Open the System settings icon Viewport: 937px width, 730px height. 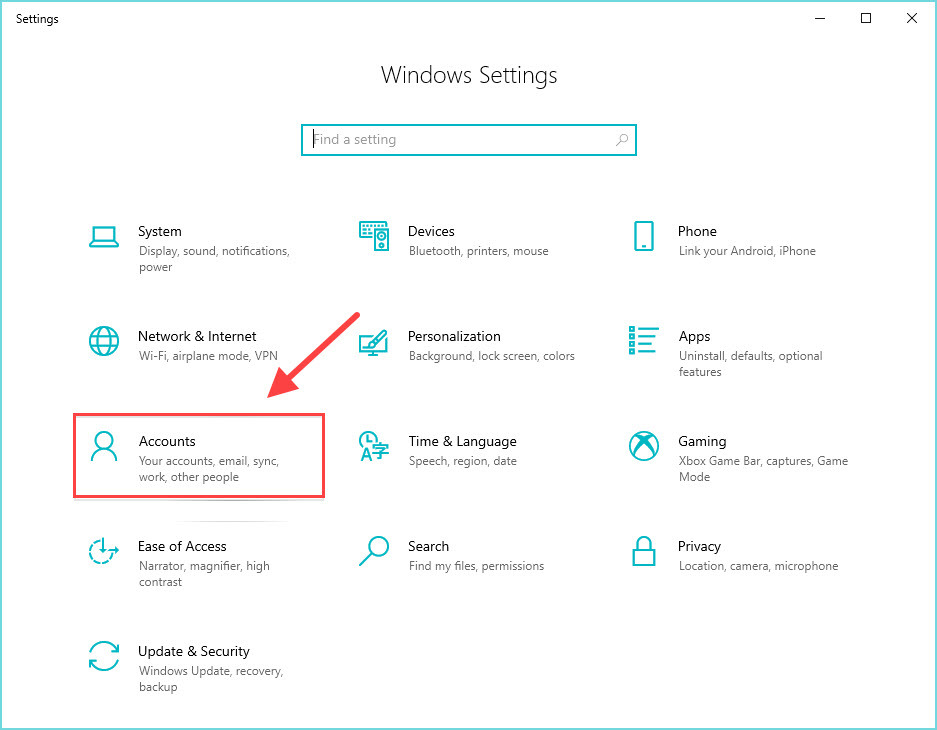(104, 236)
